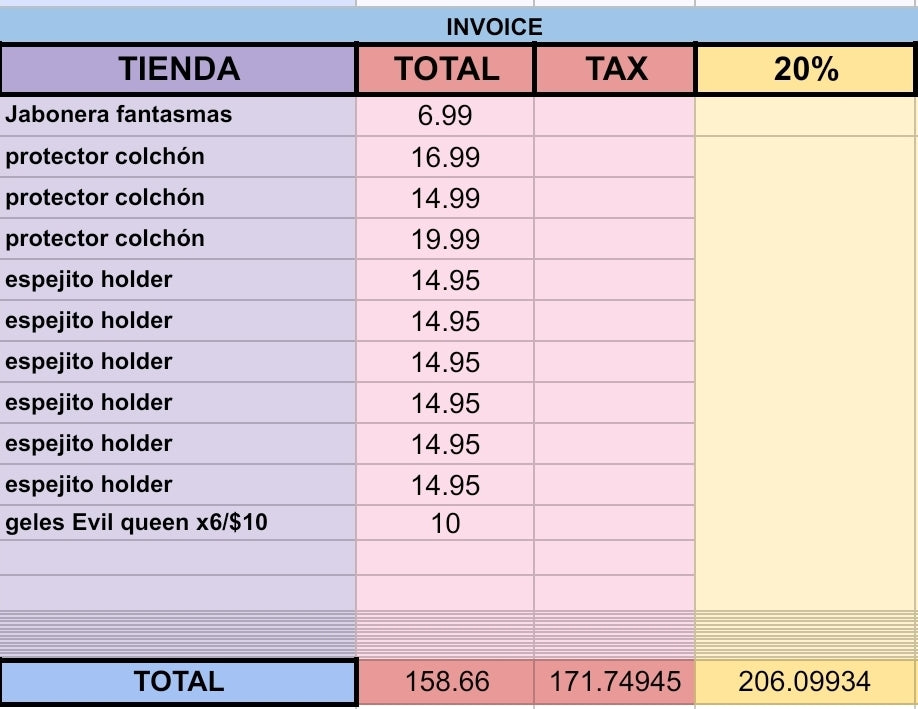Select the price cell with value 10
This screenshot has width=918, height=709.
tap(446, 523)
